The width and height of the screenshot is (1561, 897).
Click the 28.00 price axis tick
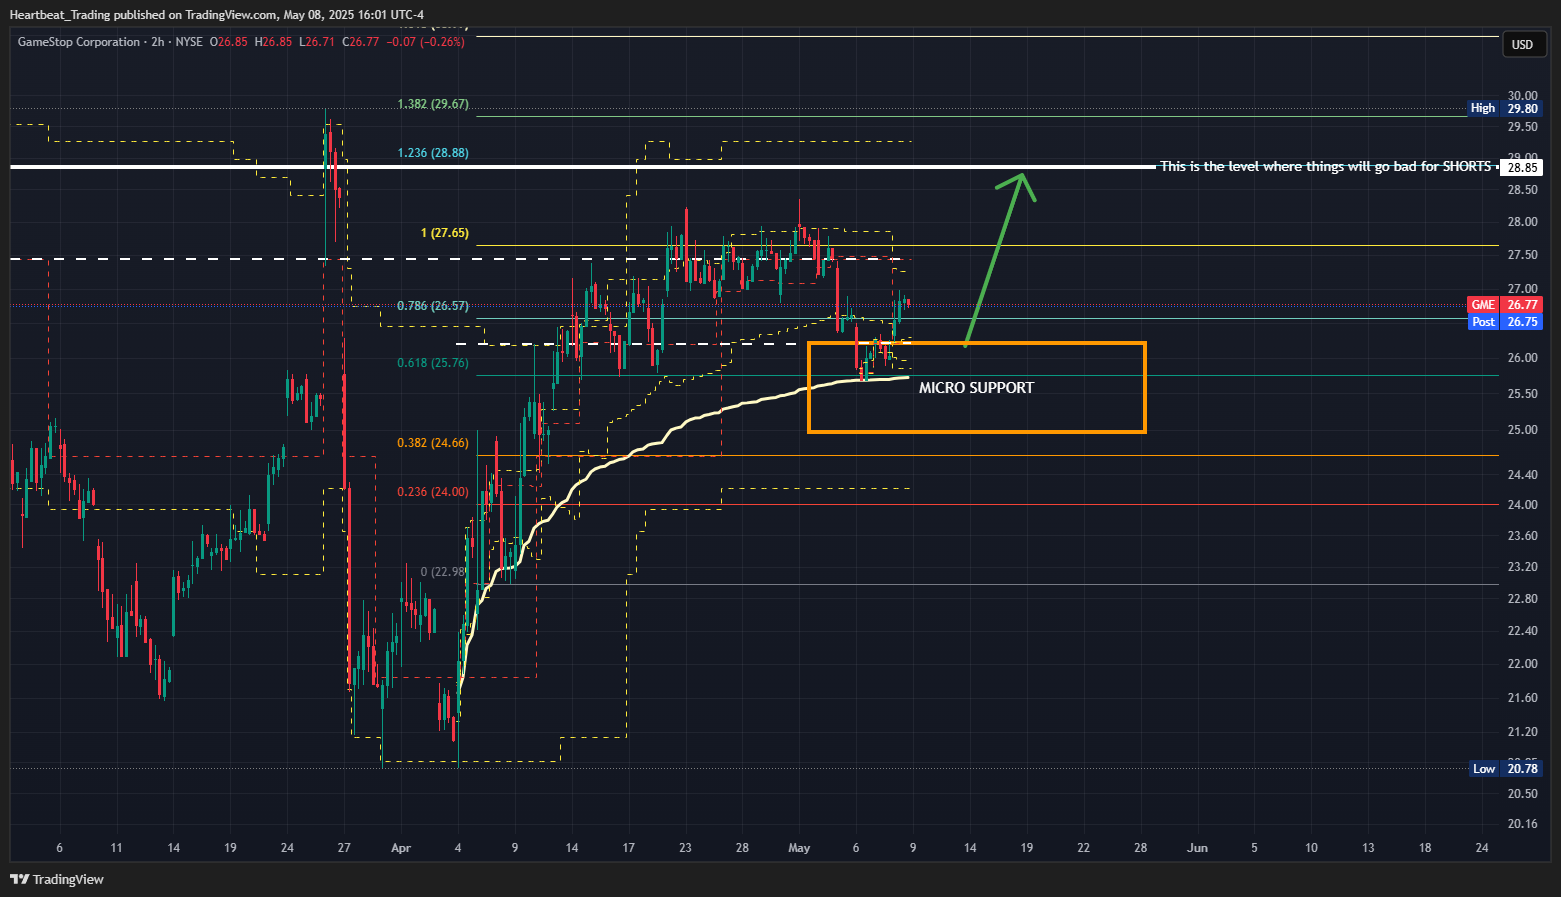[x=1523, y=222]
